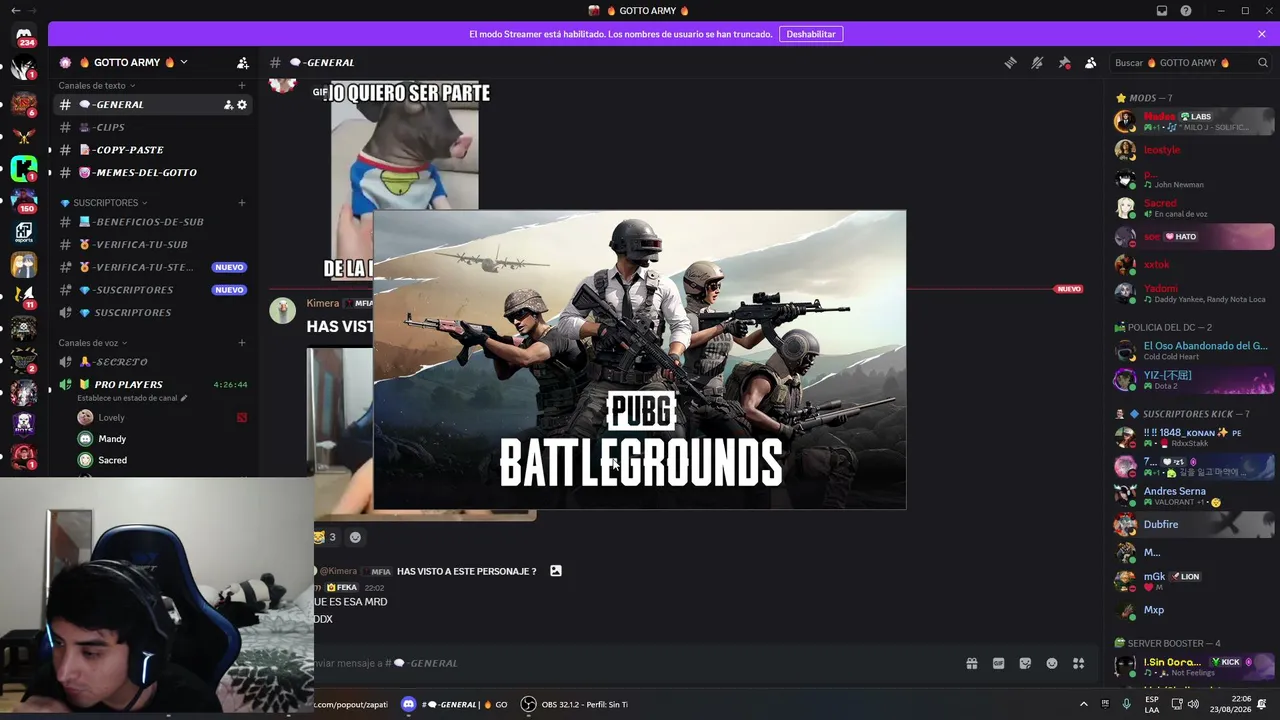This screenshot has height=720, width=1280.
Task: Toggle the emoji reaction with count 3
Action: pyautogui.click(x=326, y=537)
